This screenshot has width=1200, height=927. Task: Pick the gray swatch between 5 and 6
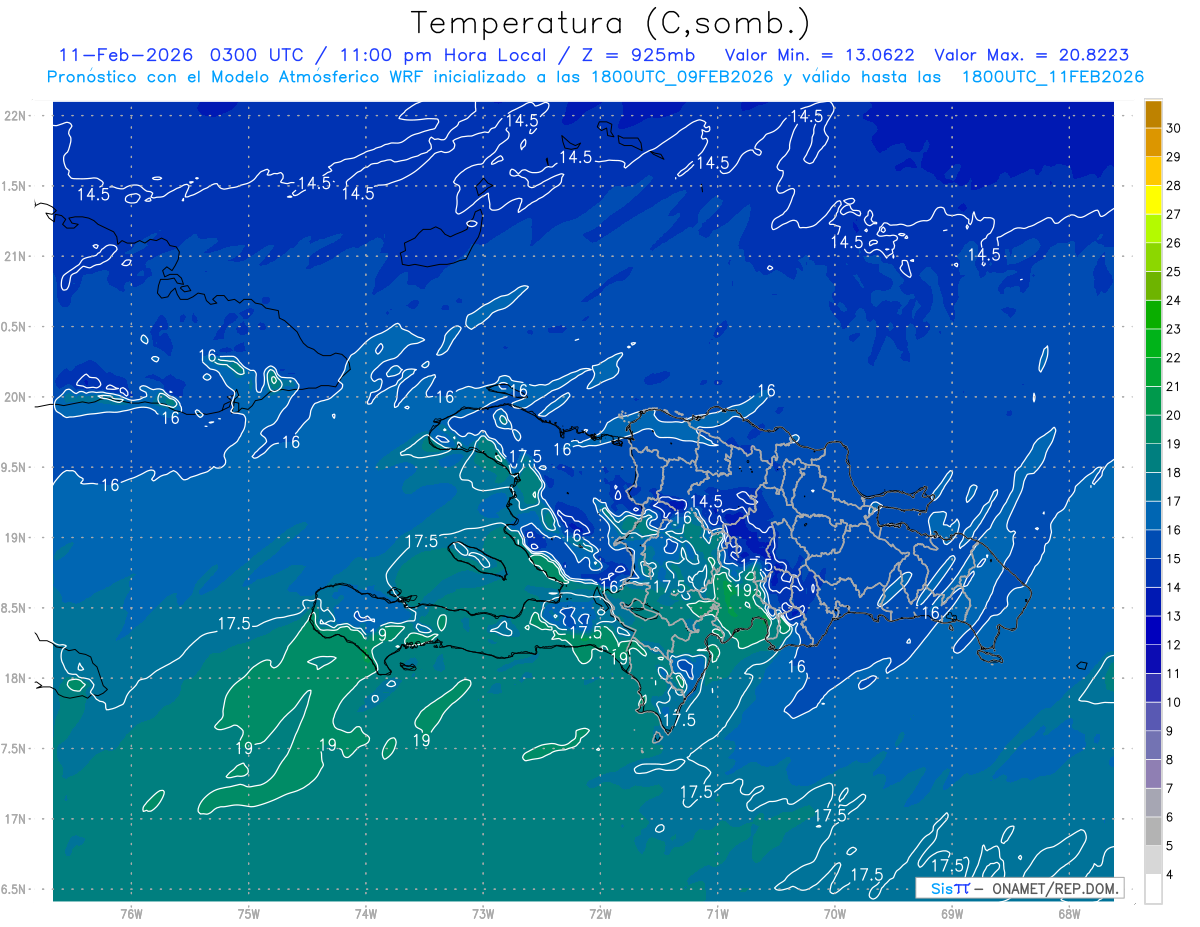[x=1153, y=832]
